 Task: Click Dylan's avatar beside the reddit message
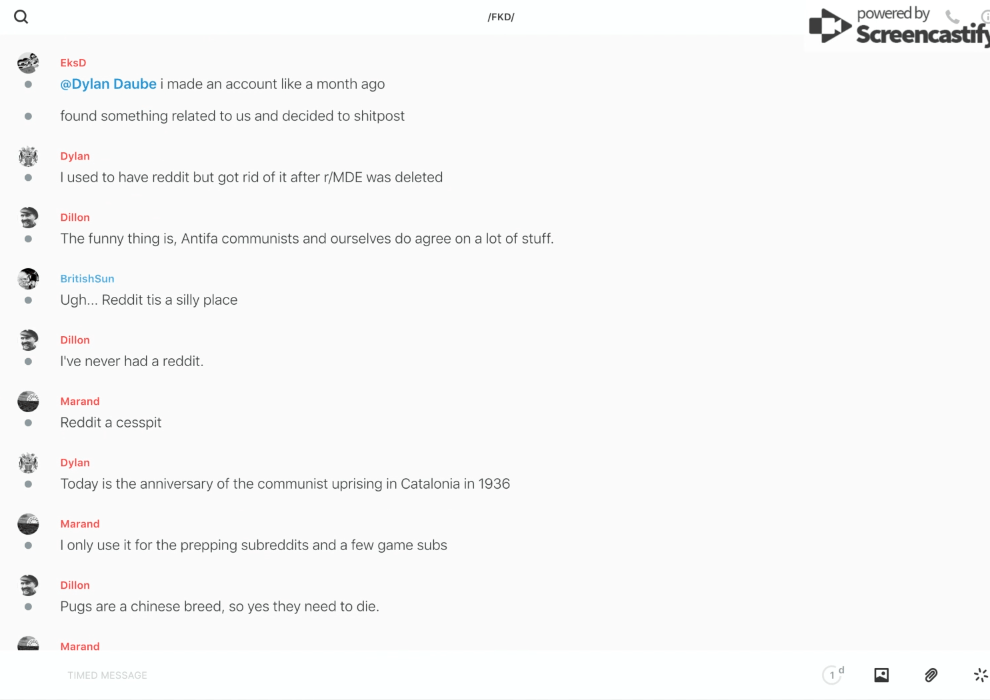pyautogui.click(x=28, y=156)
